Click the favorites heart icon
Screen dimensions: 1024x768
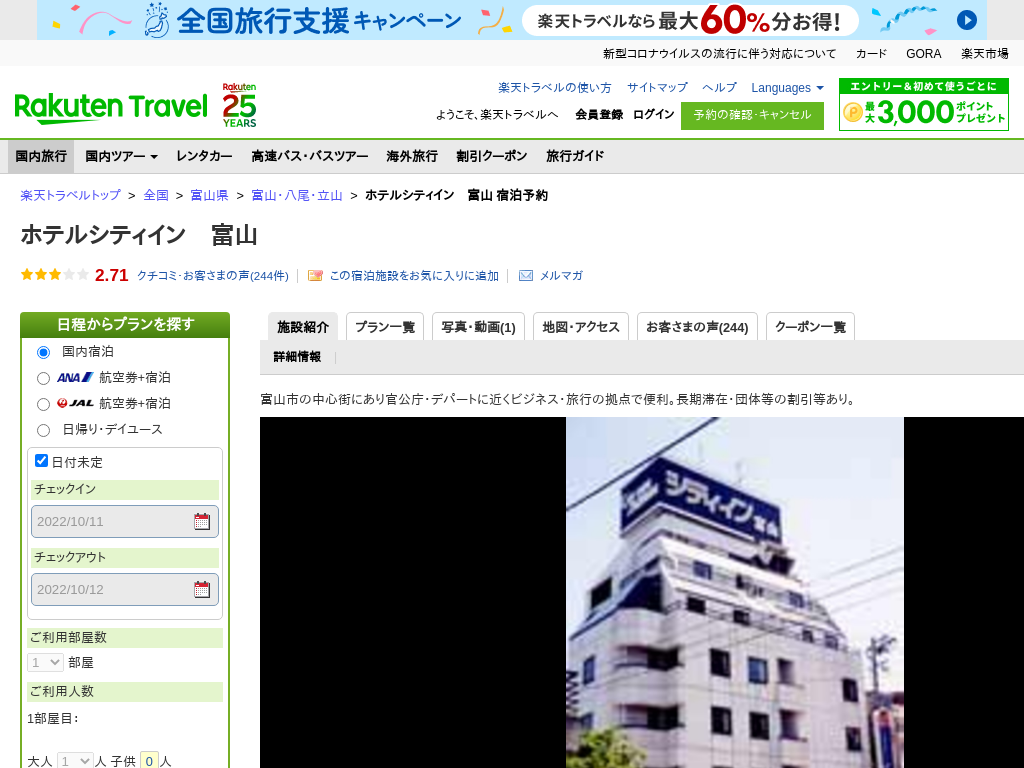click(315, 276)
